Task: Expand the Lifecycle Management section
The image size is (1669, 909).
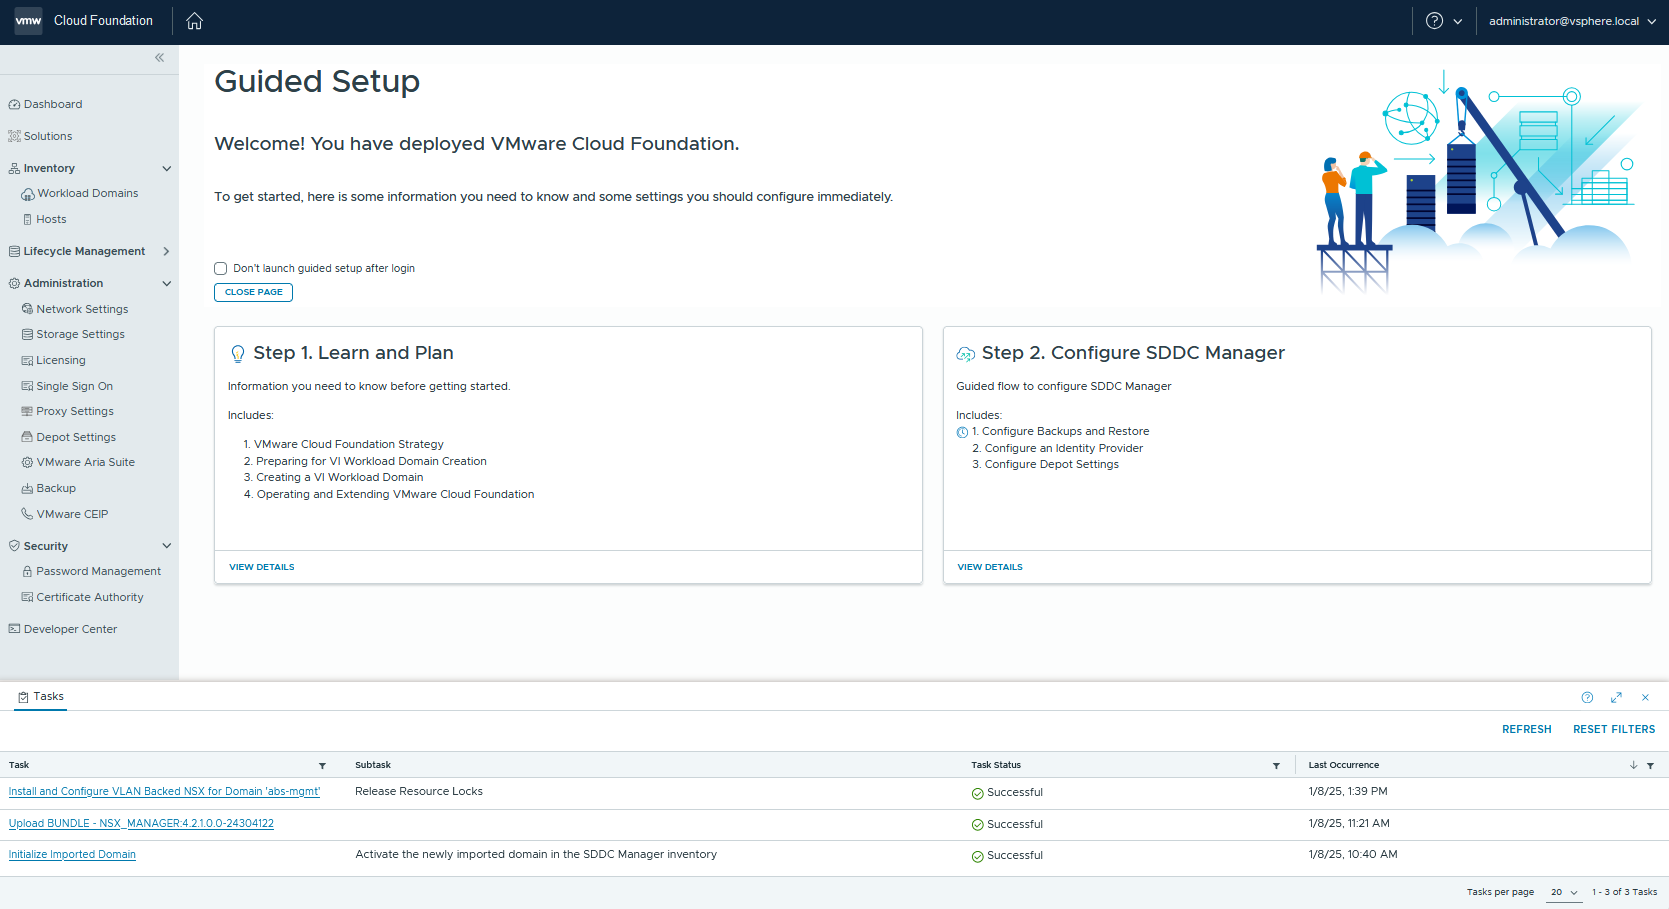Action: 167,252
